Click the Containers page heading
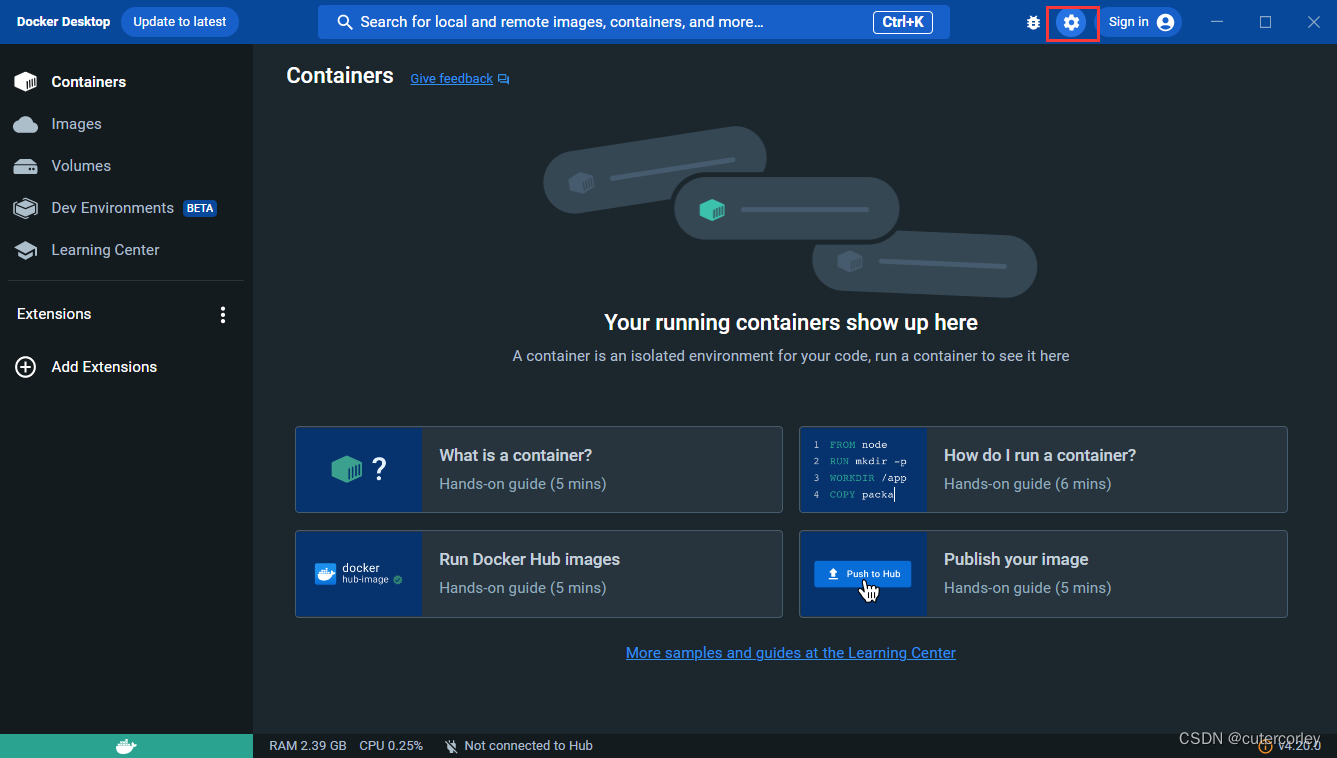1337x758 pixels. 340,76
